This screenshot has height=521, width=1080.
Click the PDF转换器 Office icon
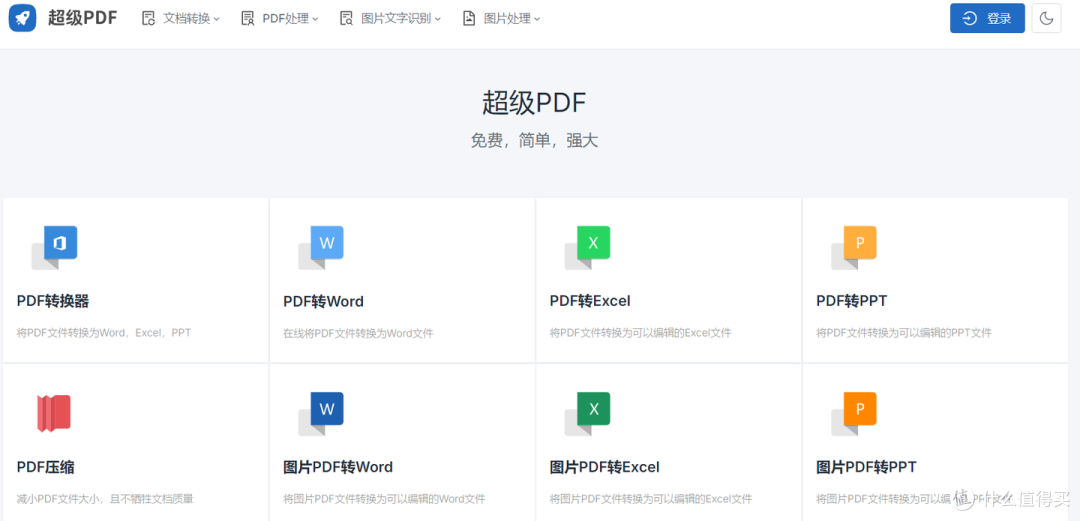[54, 247]
